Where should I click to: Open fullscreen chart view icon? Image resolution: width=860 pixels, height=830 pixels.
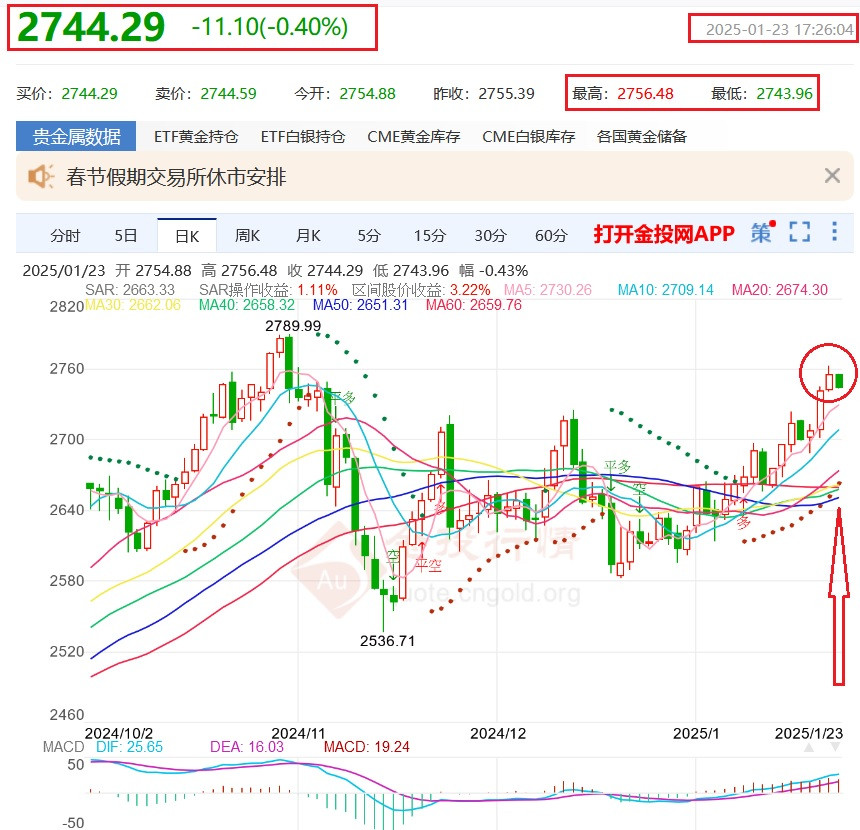(x=799, y=232)
